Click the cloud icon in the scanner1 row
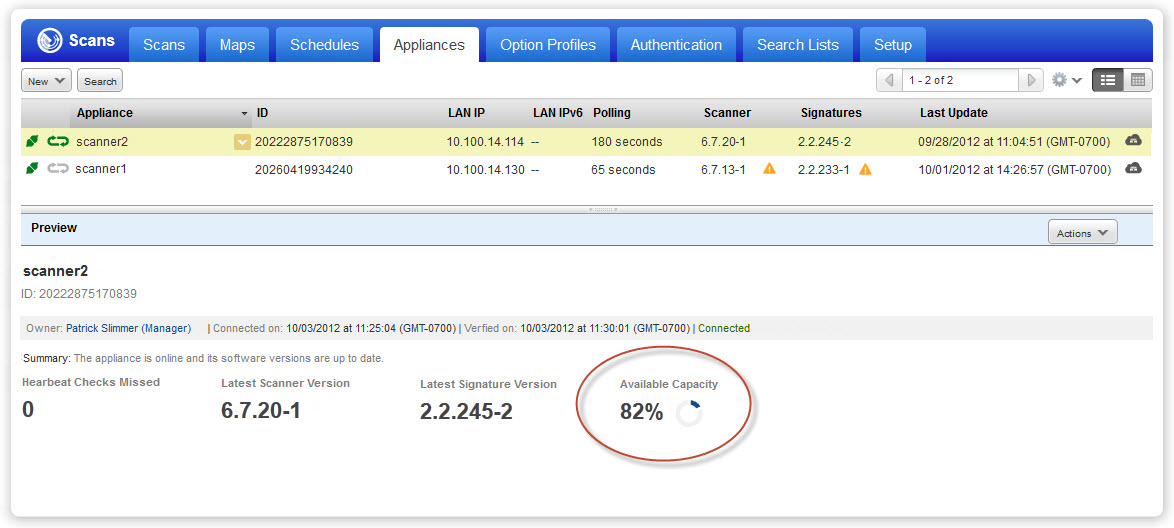Image resolution: width=1174 pixels, height=528 pixels. pos(1134,169)
